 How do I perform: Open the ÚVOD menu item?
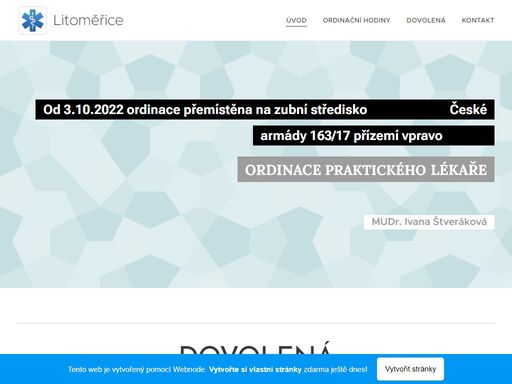pyautogui.click(x=296, y=20)
